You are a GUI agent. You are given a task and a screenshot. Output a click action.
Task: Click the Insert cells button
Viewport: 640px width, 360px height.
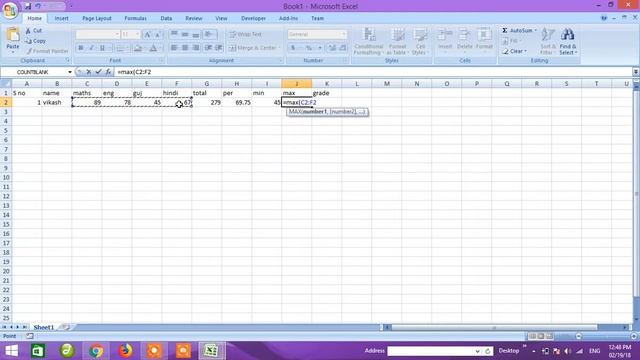(445, 41)
